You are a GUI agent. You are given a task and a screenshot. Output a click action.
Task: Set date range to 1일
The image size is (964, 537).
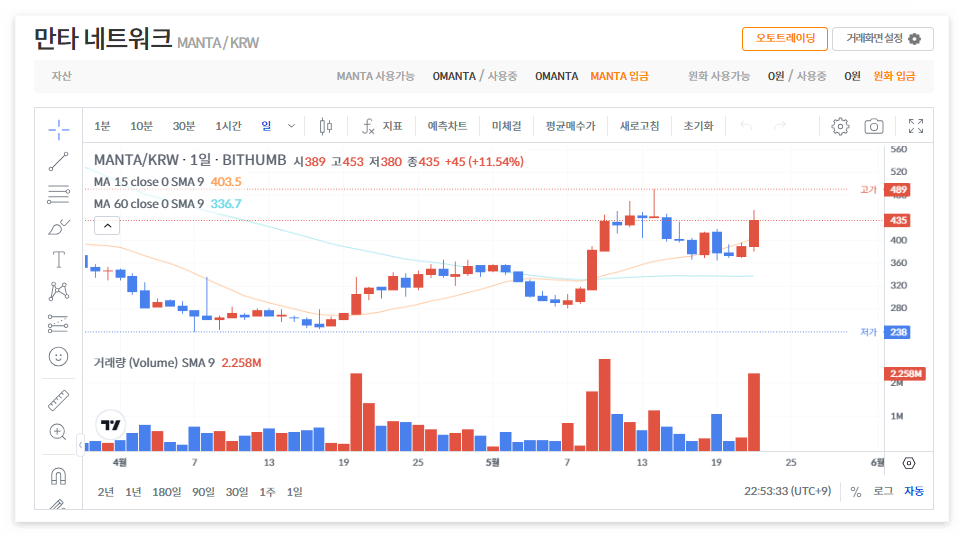tap(294, 492)
